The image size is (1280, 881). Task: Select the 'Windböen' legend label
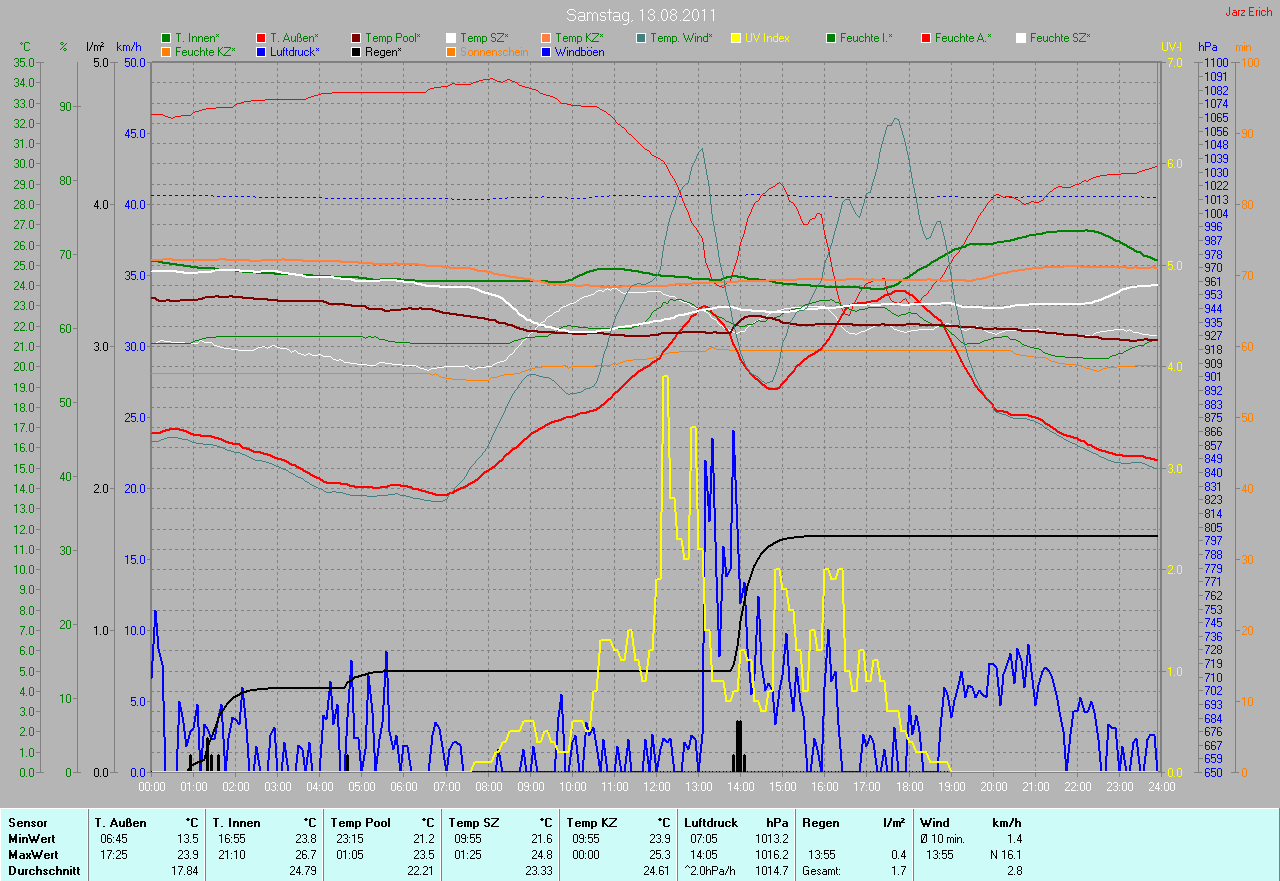point(579,51)
